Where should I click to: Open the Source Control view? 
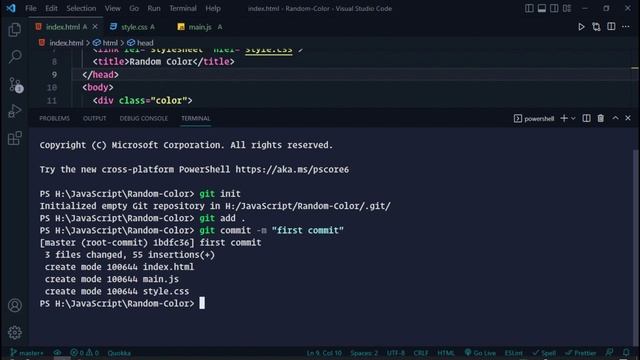[16, 85]
